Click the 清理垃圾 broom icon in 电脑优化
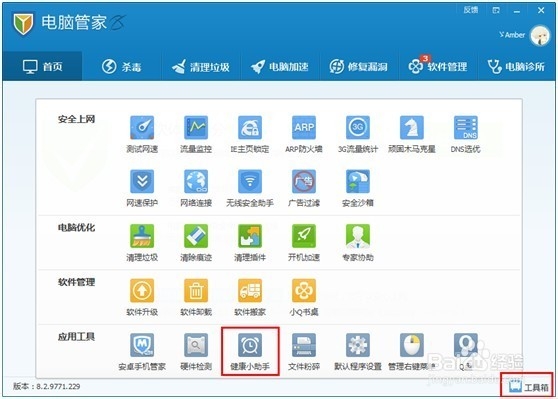This screenshot has width=558, height=399. pyautogui.click(x=142, y=236)
